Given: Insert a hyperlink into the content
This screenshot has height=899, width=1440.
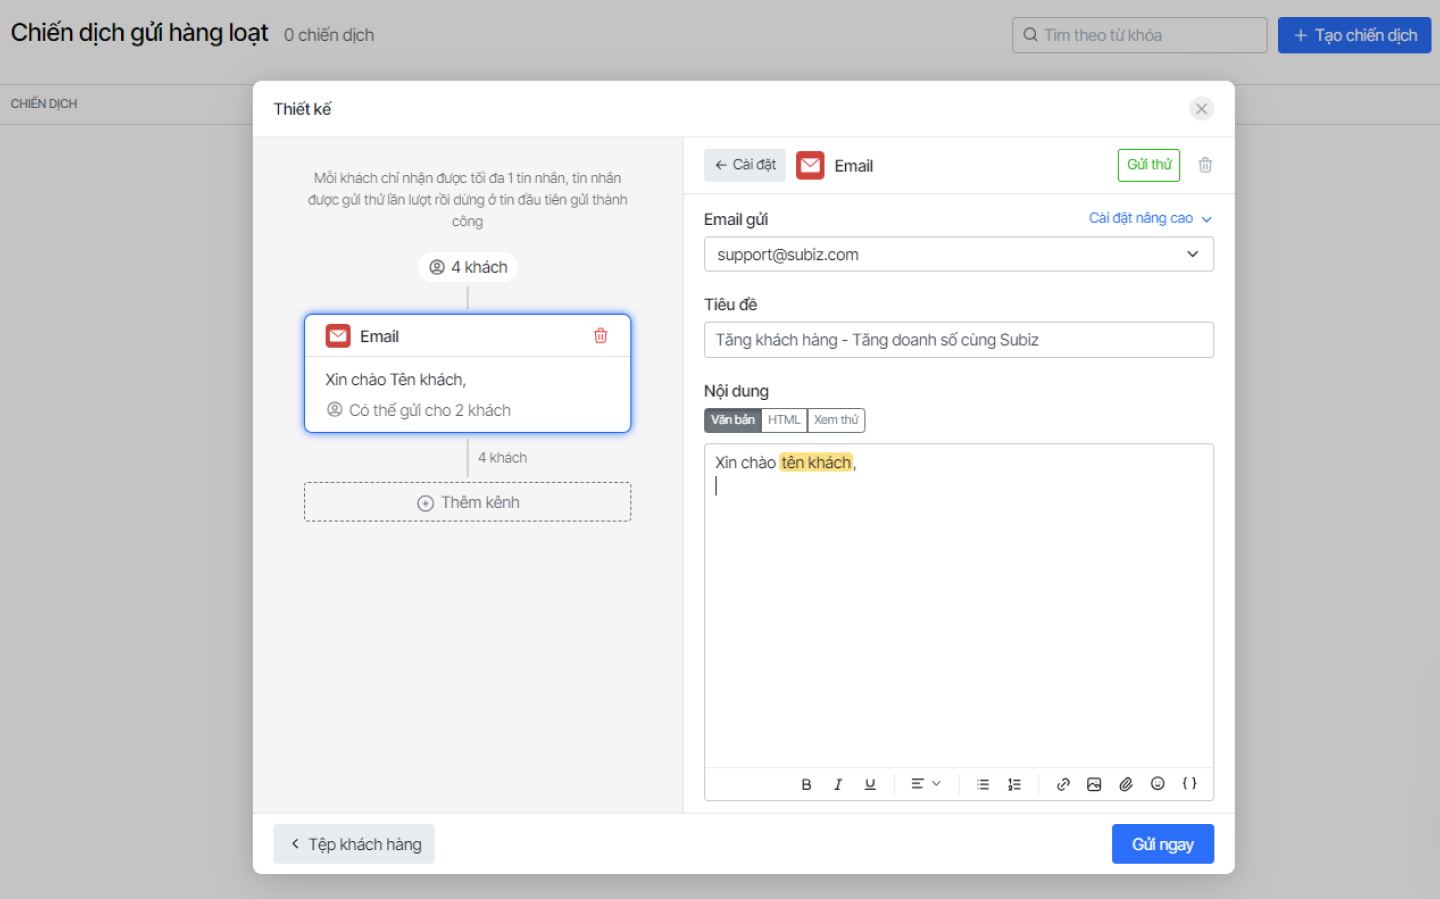Looking at the screenshot, I should click(x=1063, y=785).
